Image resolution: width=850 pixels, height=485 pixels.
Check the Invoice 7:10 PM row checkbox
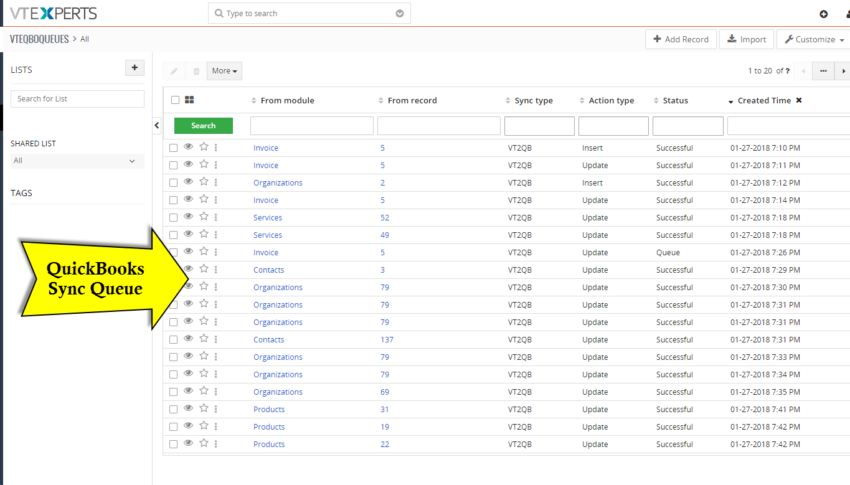(173, 148)
